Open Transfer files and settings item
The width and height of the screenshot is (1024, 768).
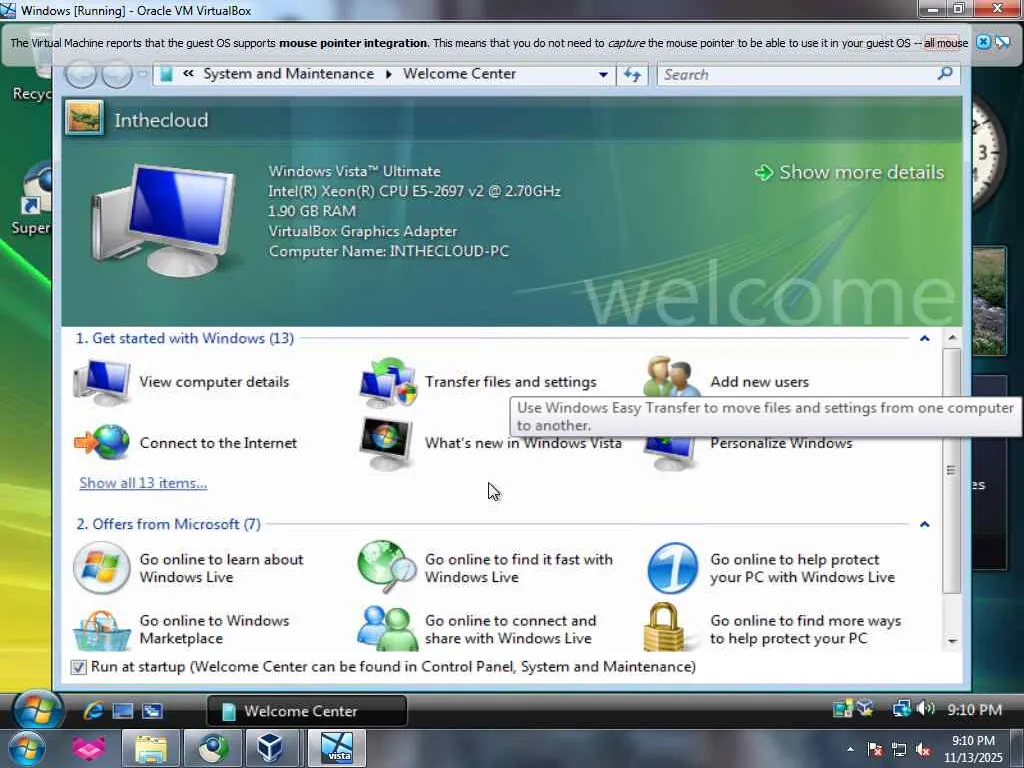click(x=478, y=382)
